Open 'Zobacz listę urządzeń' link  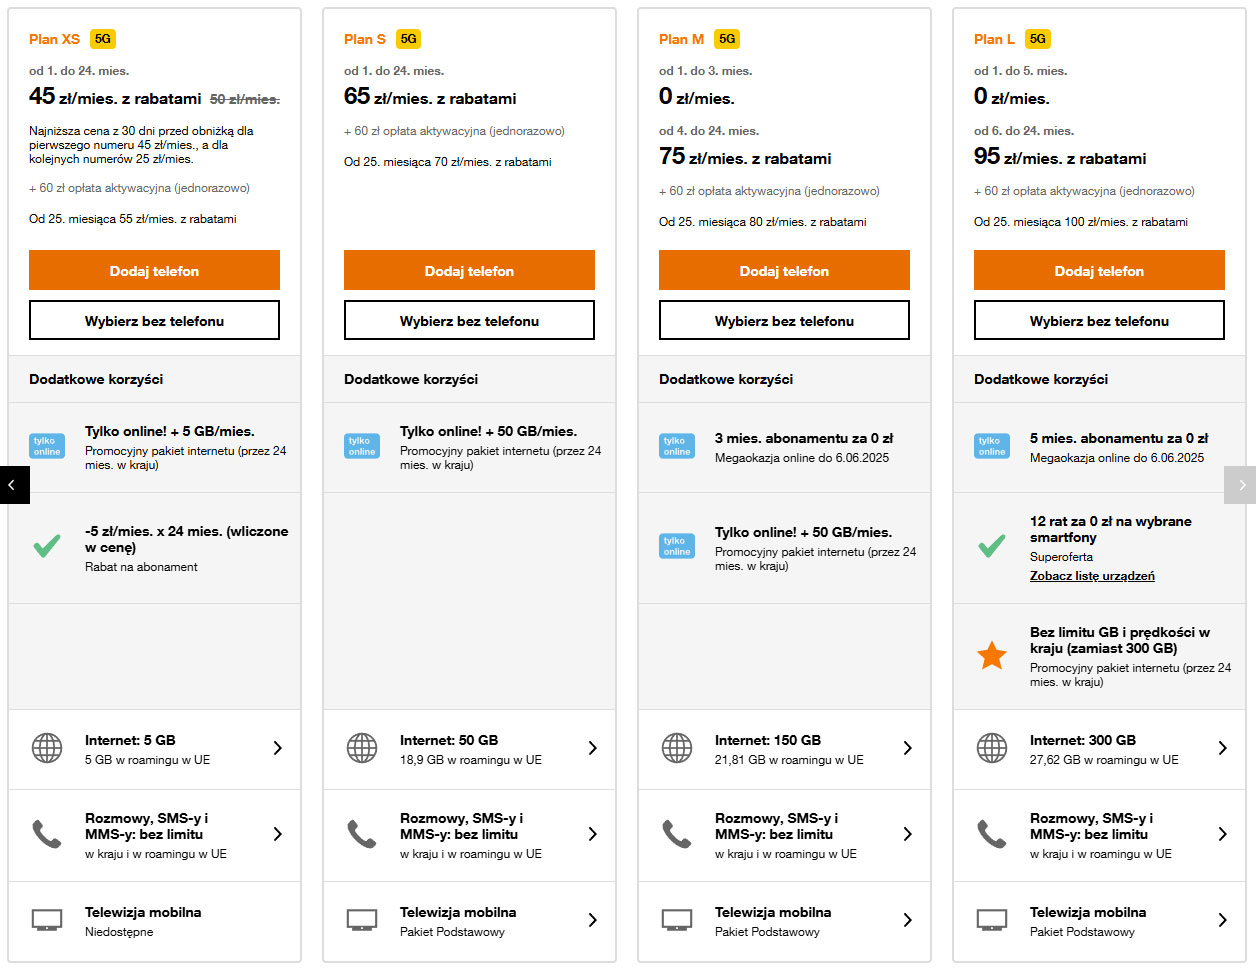[x=1092, y=576]
